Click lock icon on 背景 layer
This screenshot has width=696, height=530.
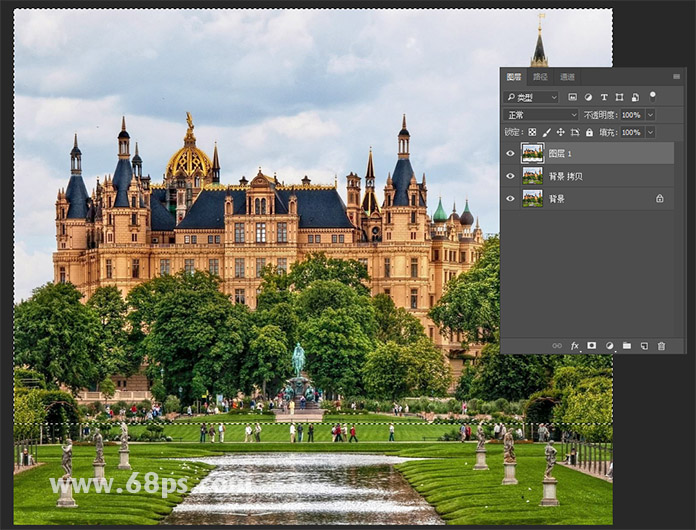(x=660, y=198)
